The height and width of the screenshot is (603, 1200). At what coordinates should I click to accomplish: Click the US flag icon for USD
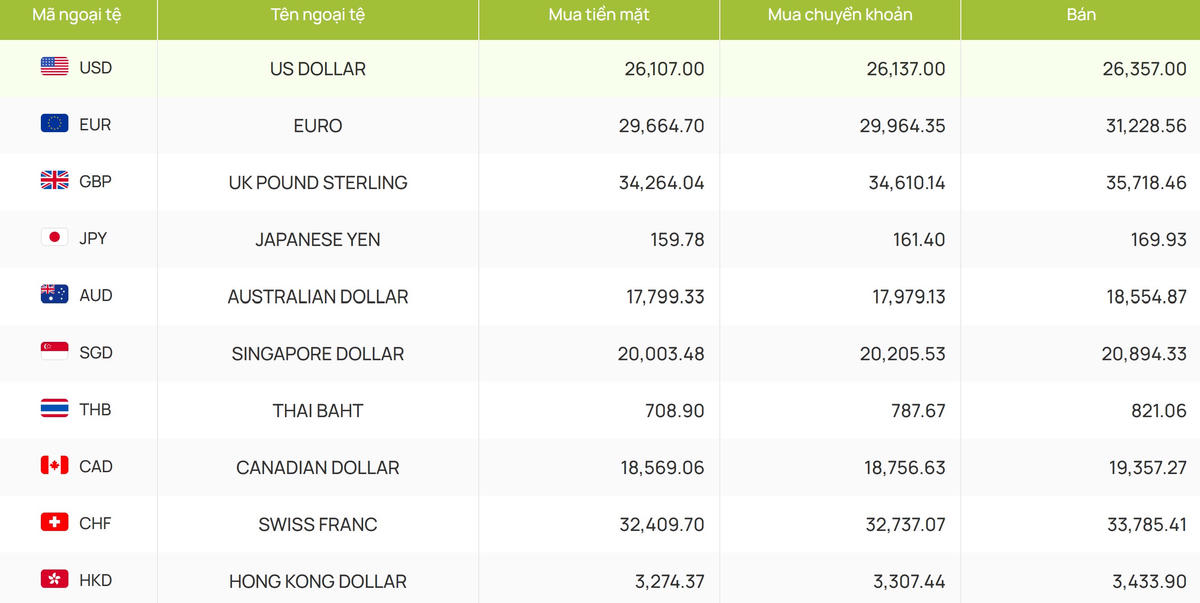54,67
